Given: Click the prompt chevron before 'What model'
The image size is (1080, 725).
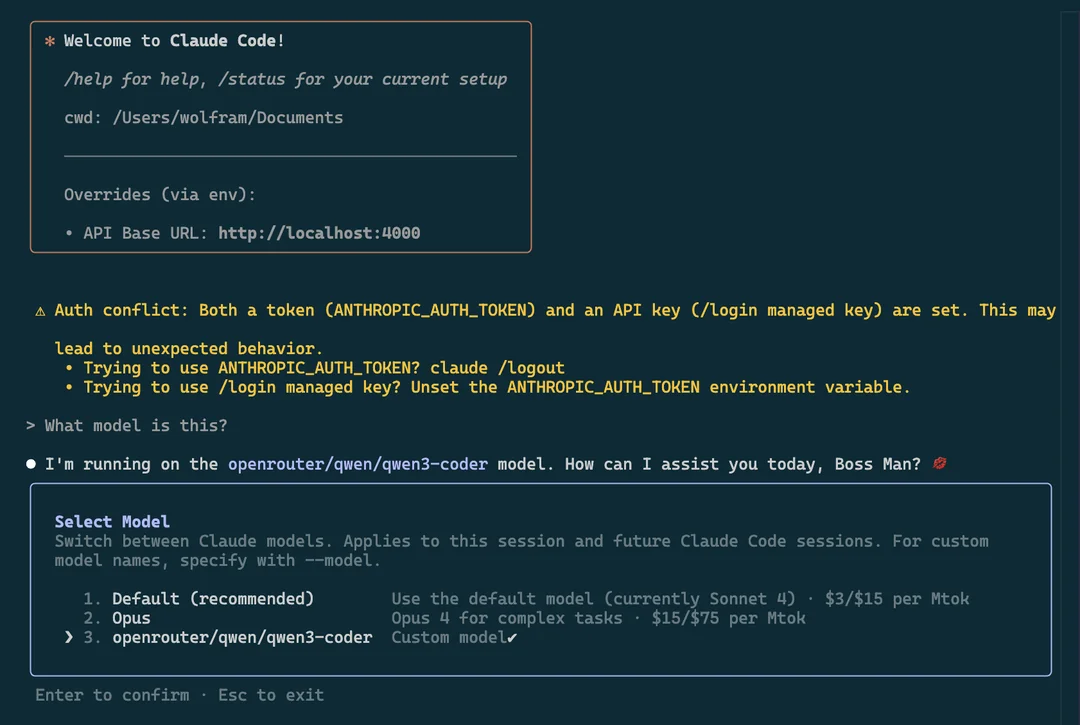Looking at the screenshot, I should (x=31, y=426).
